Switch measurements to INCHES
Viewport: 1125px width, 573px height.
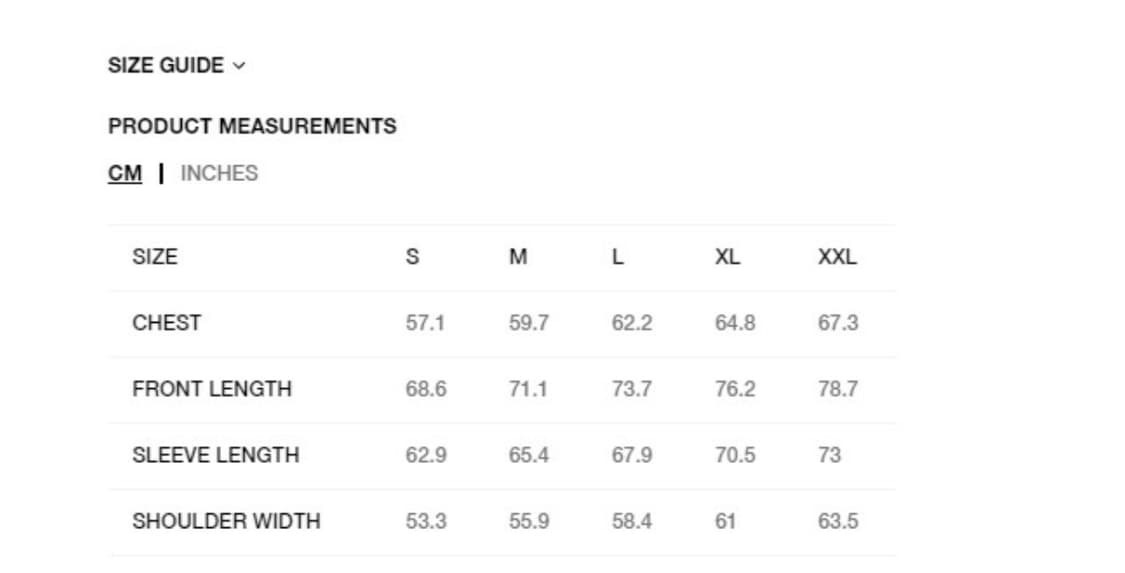pyautogui.click(x=219, y=173)
